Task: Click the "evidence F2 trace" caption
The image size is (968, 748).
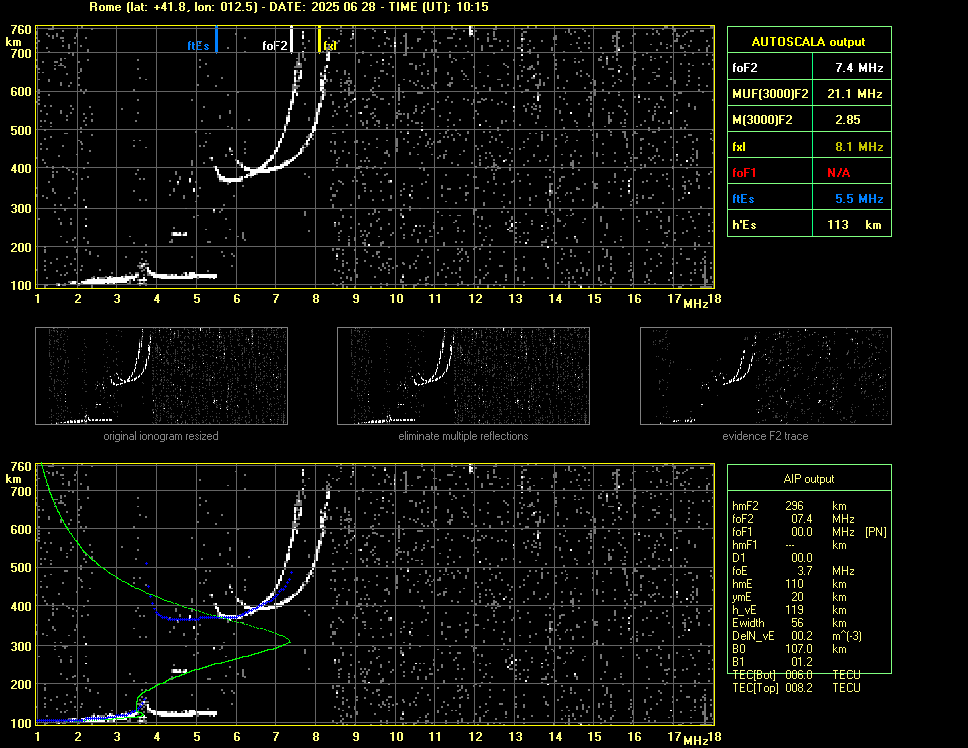Action: 765,436
